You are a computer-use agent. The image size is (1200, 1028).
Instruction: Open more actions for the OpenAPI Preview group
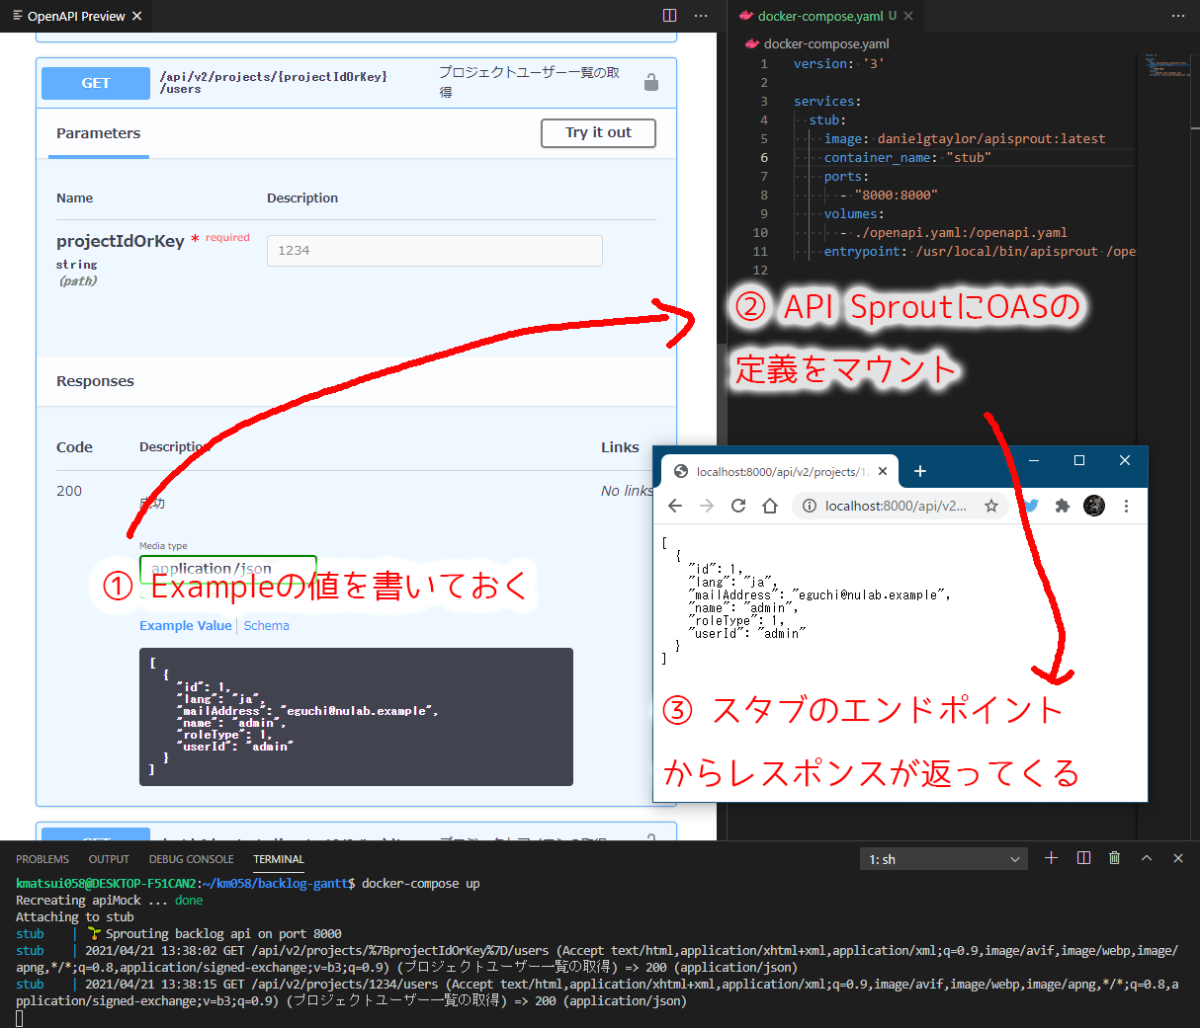(702, 16)
